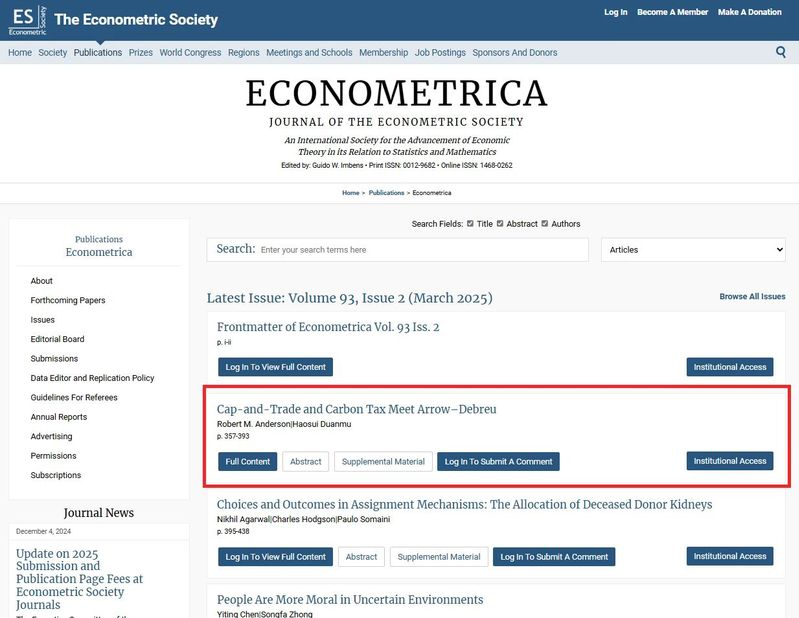
Task: Open Supplemental Material for Cap-and-Trade article
Action: (x=383, y=461)
